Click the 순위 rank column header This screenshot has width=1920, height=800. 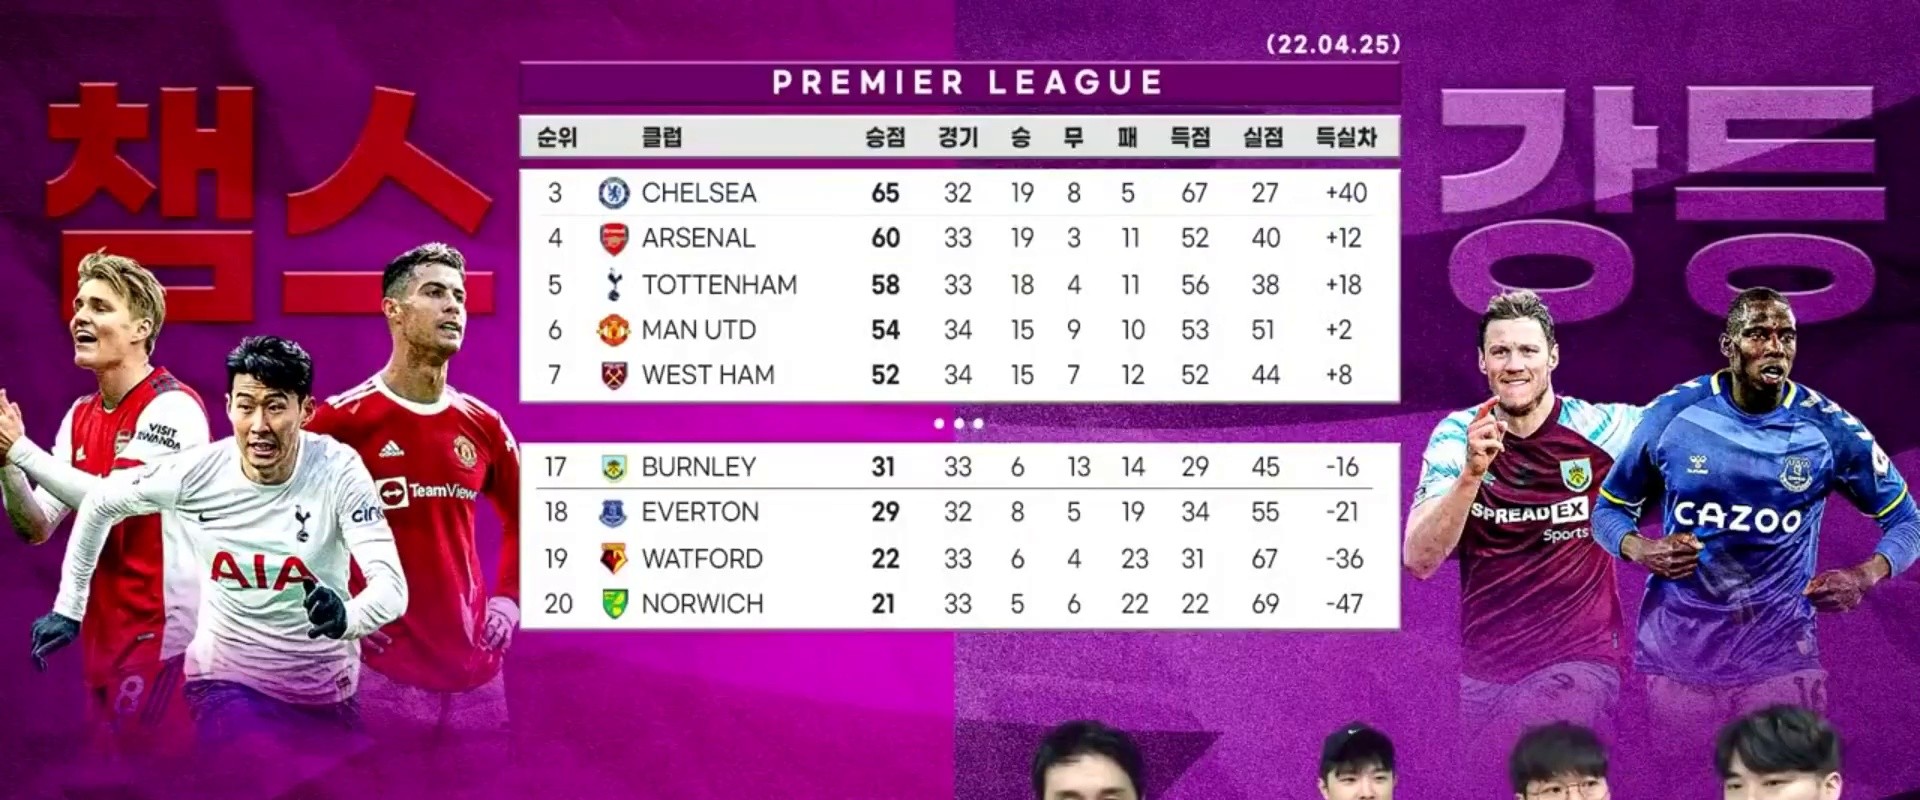point(557,137)
